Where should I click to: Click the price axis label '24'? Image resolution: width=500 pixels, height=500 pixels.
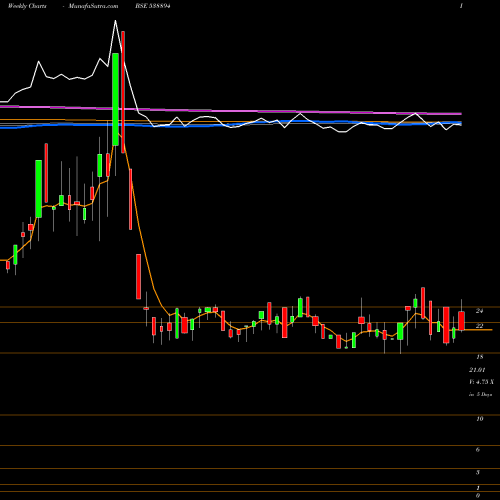coord(479,311)
